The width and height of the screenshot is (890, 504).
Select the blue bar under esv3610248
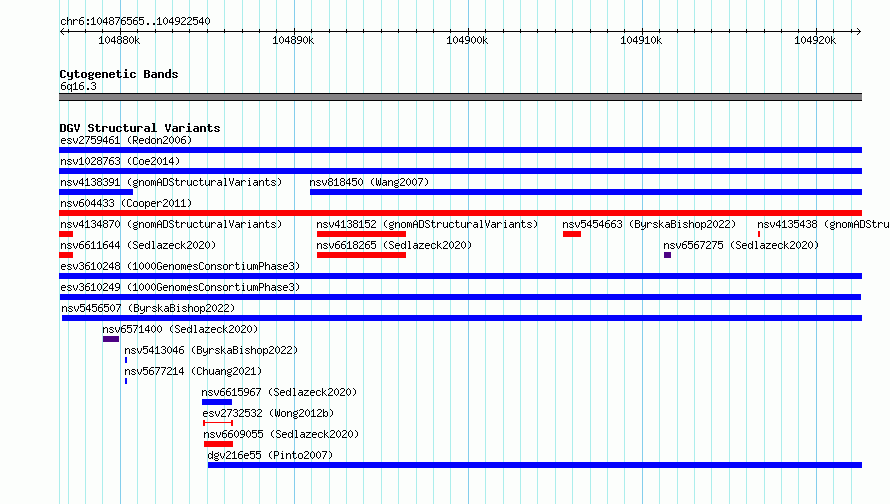(x=460, y=276)
